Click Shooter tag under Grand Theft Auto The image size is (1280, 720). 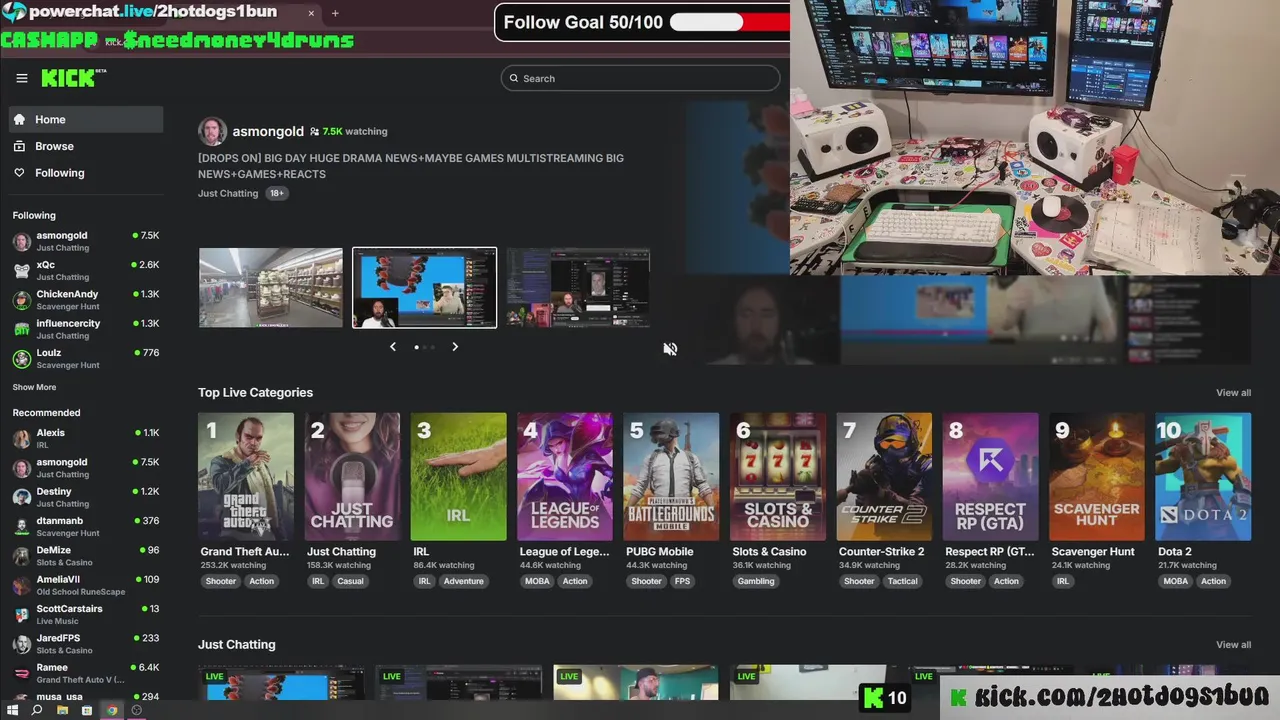pos(221,581)
